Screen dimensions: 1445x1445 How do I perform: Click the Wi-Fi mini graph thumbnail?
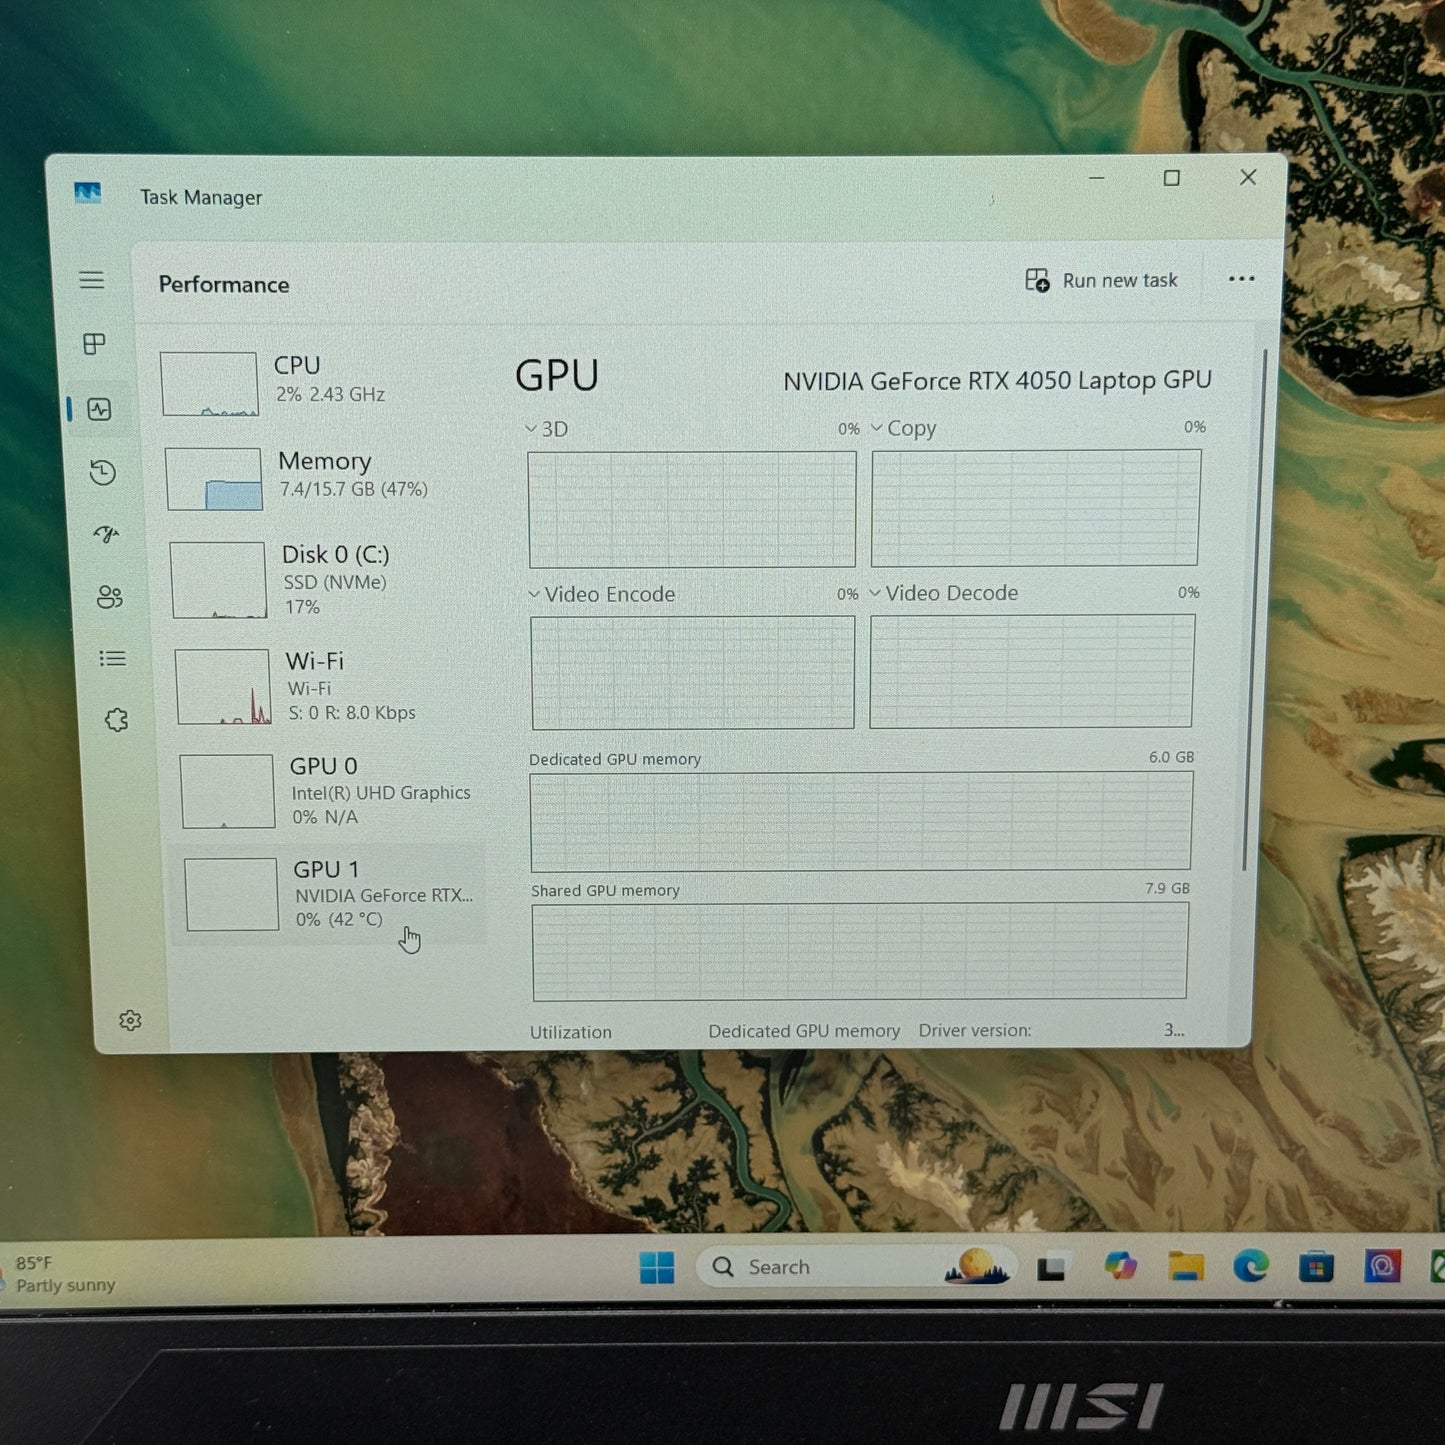coord(223,686)
